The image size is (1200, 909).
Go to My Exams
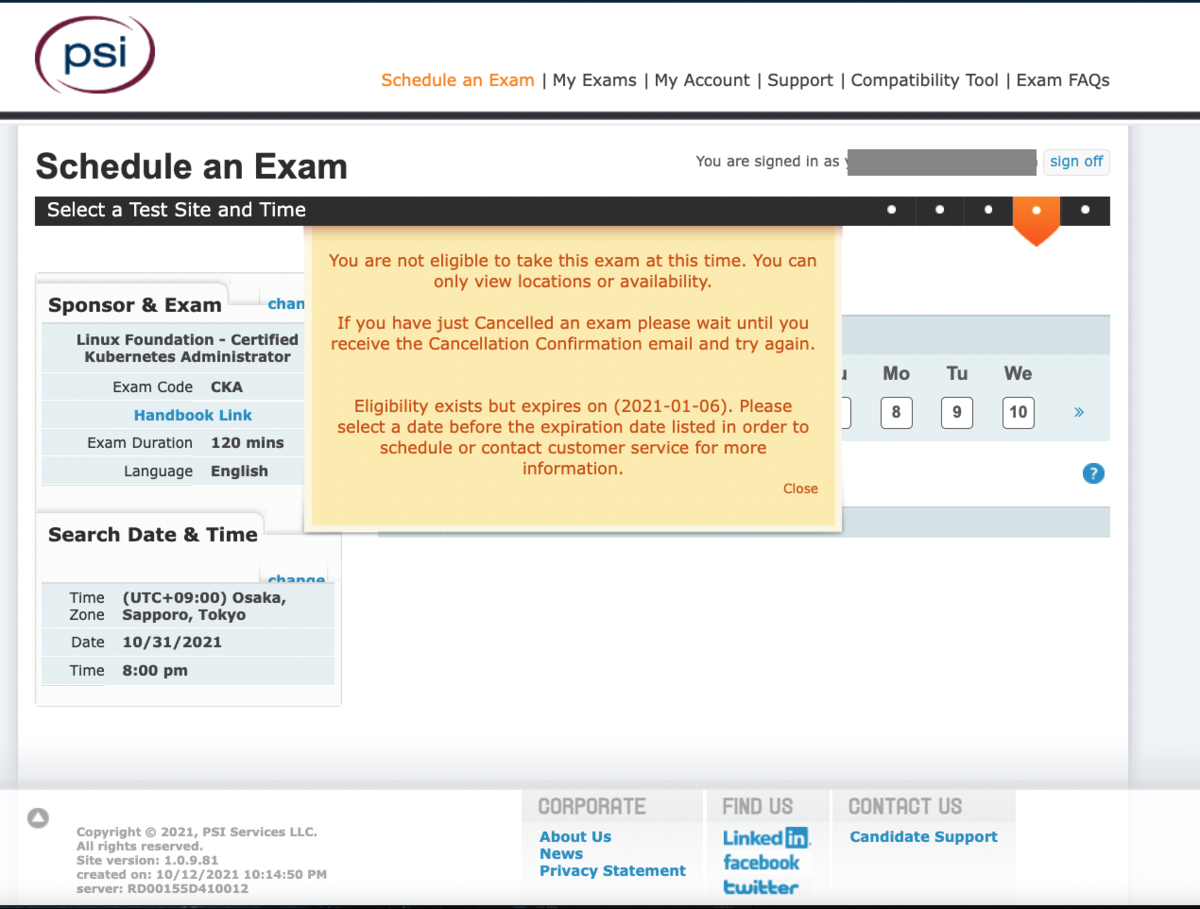[594, 80]
